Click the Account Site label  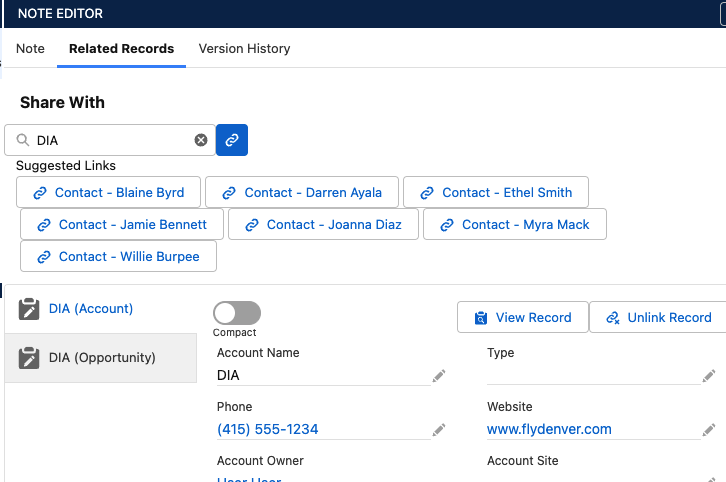coord(523,461)
